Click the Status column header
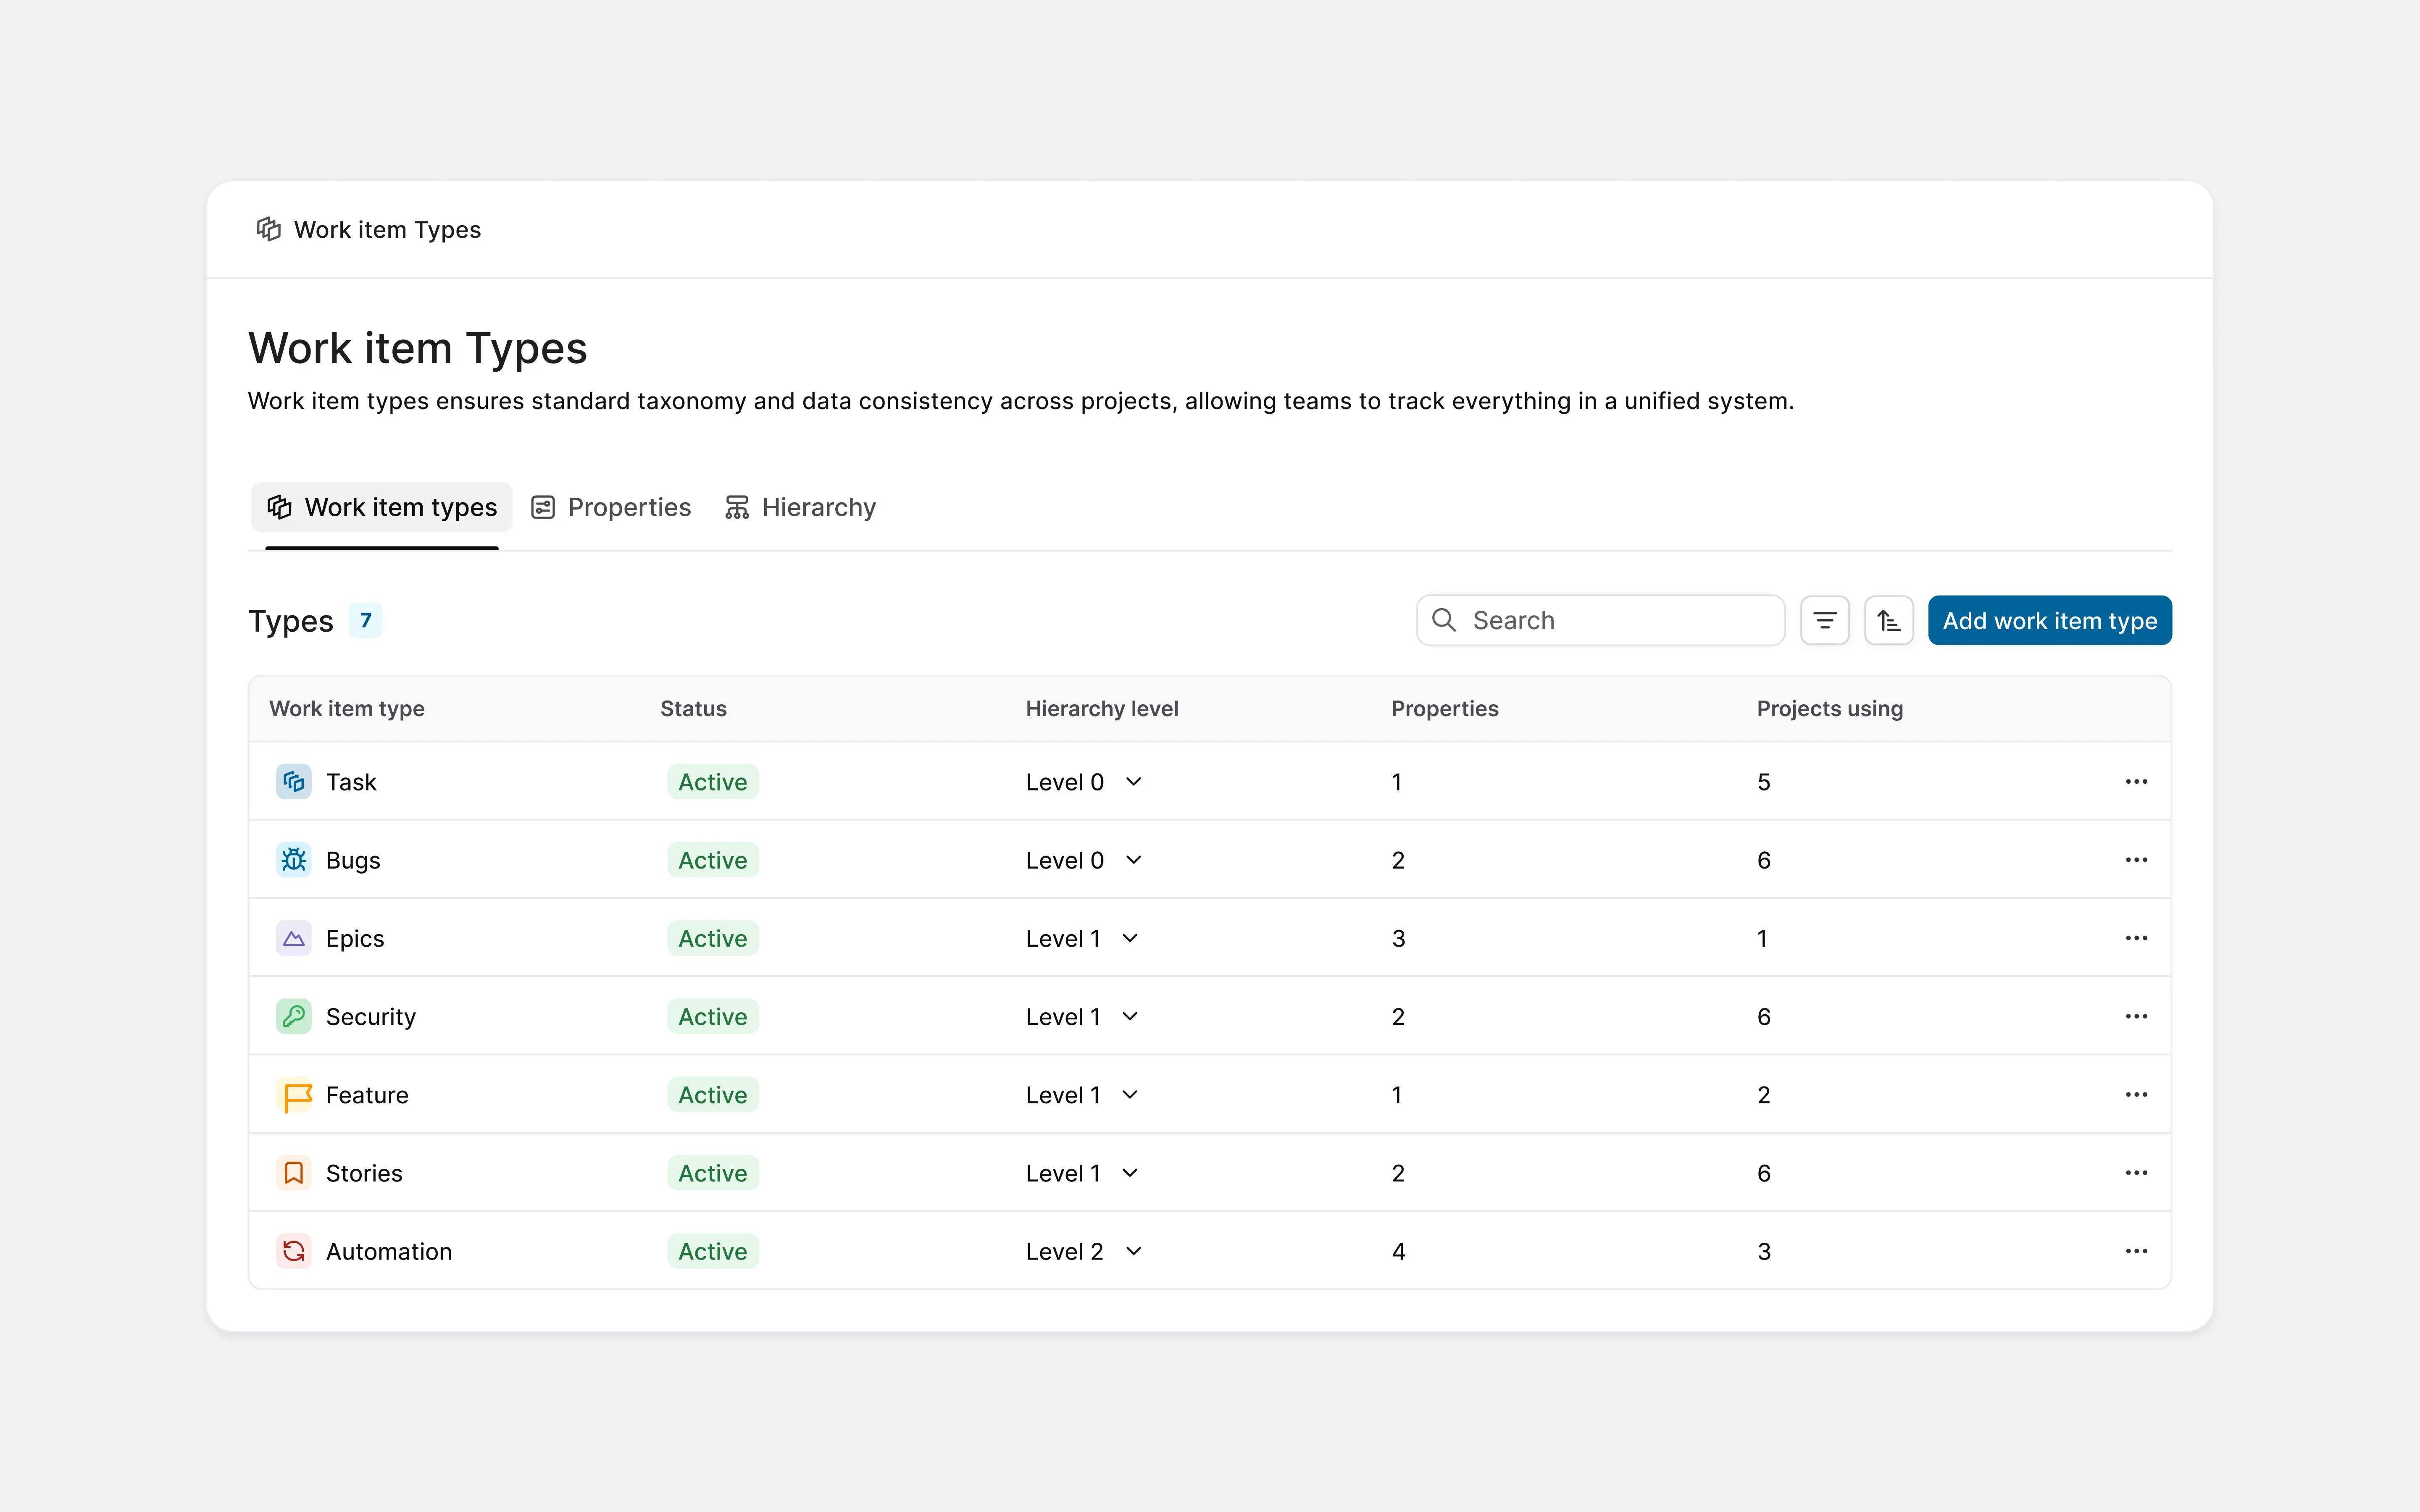 [693, 709]
